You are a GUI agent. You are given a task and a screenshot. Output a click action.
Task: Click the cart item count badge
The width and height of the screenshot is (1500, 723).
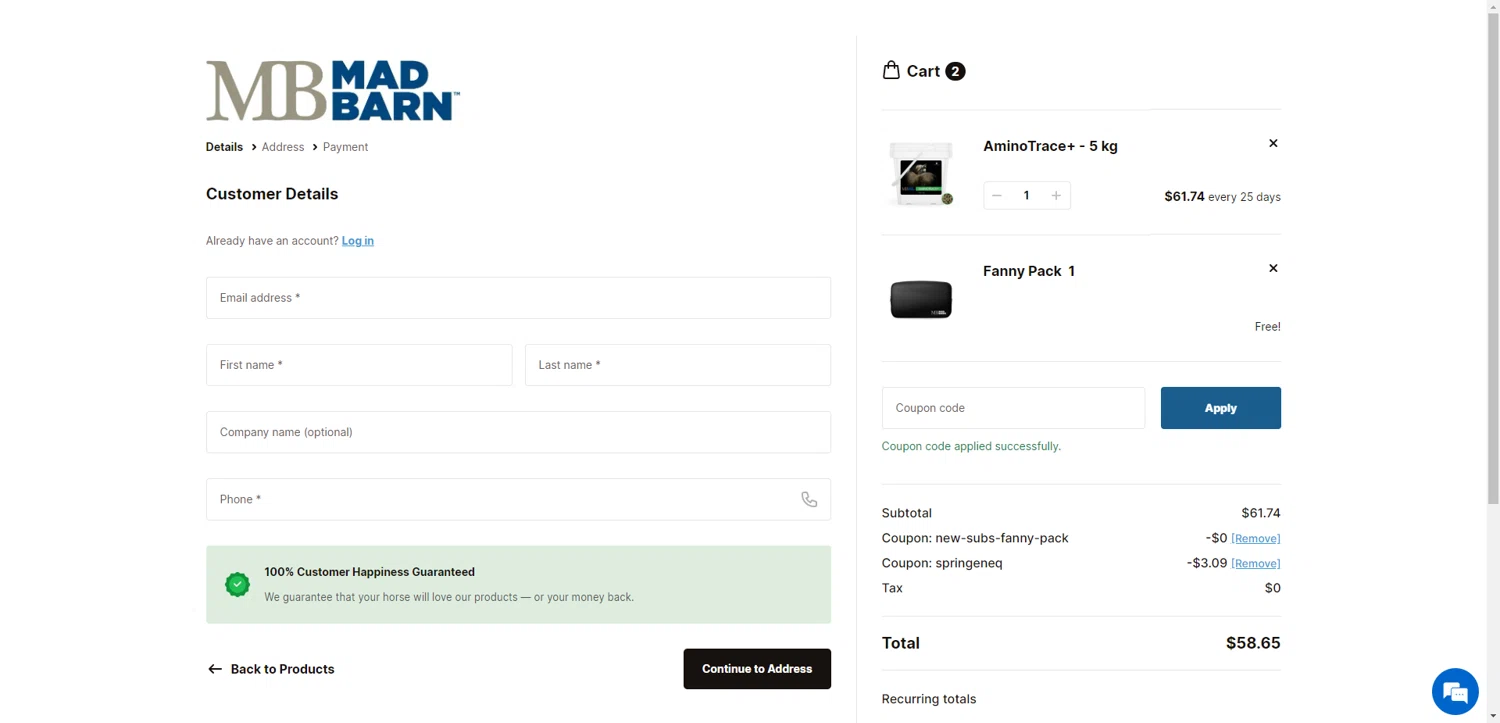(955, 71)
